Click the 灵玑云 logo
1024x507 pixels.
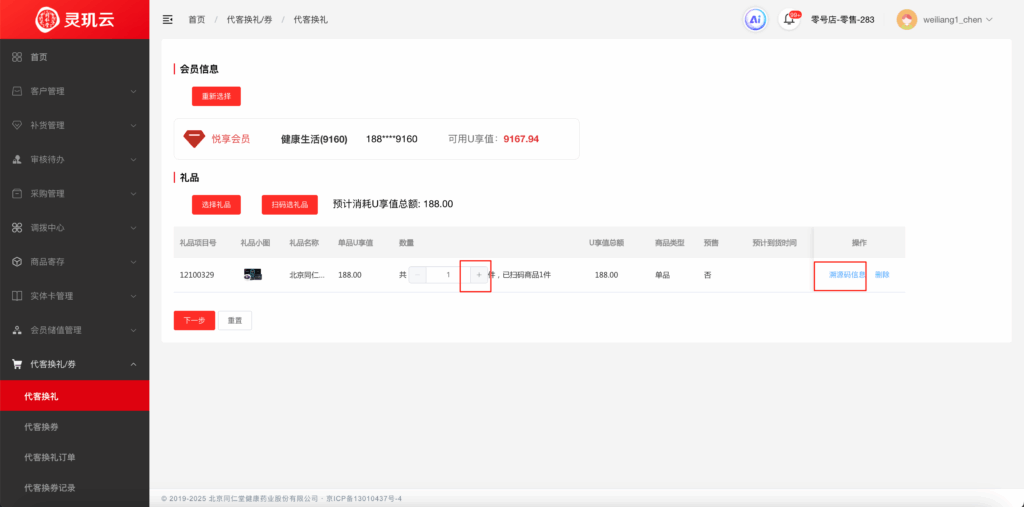click(x=73, y=19)
